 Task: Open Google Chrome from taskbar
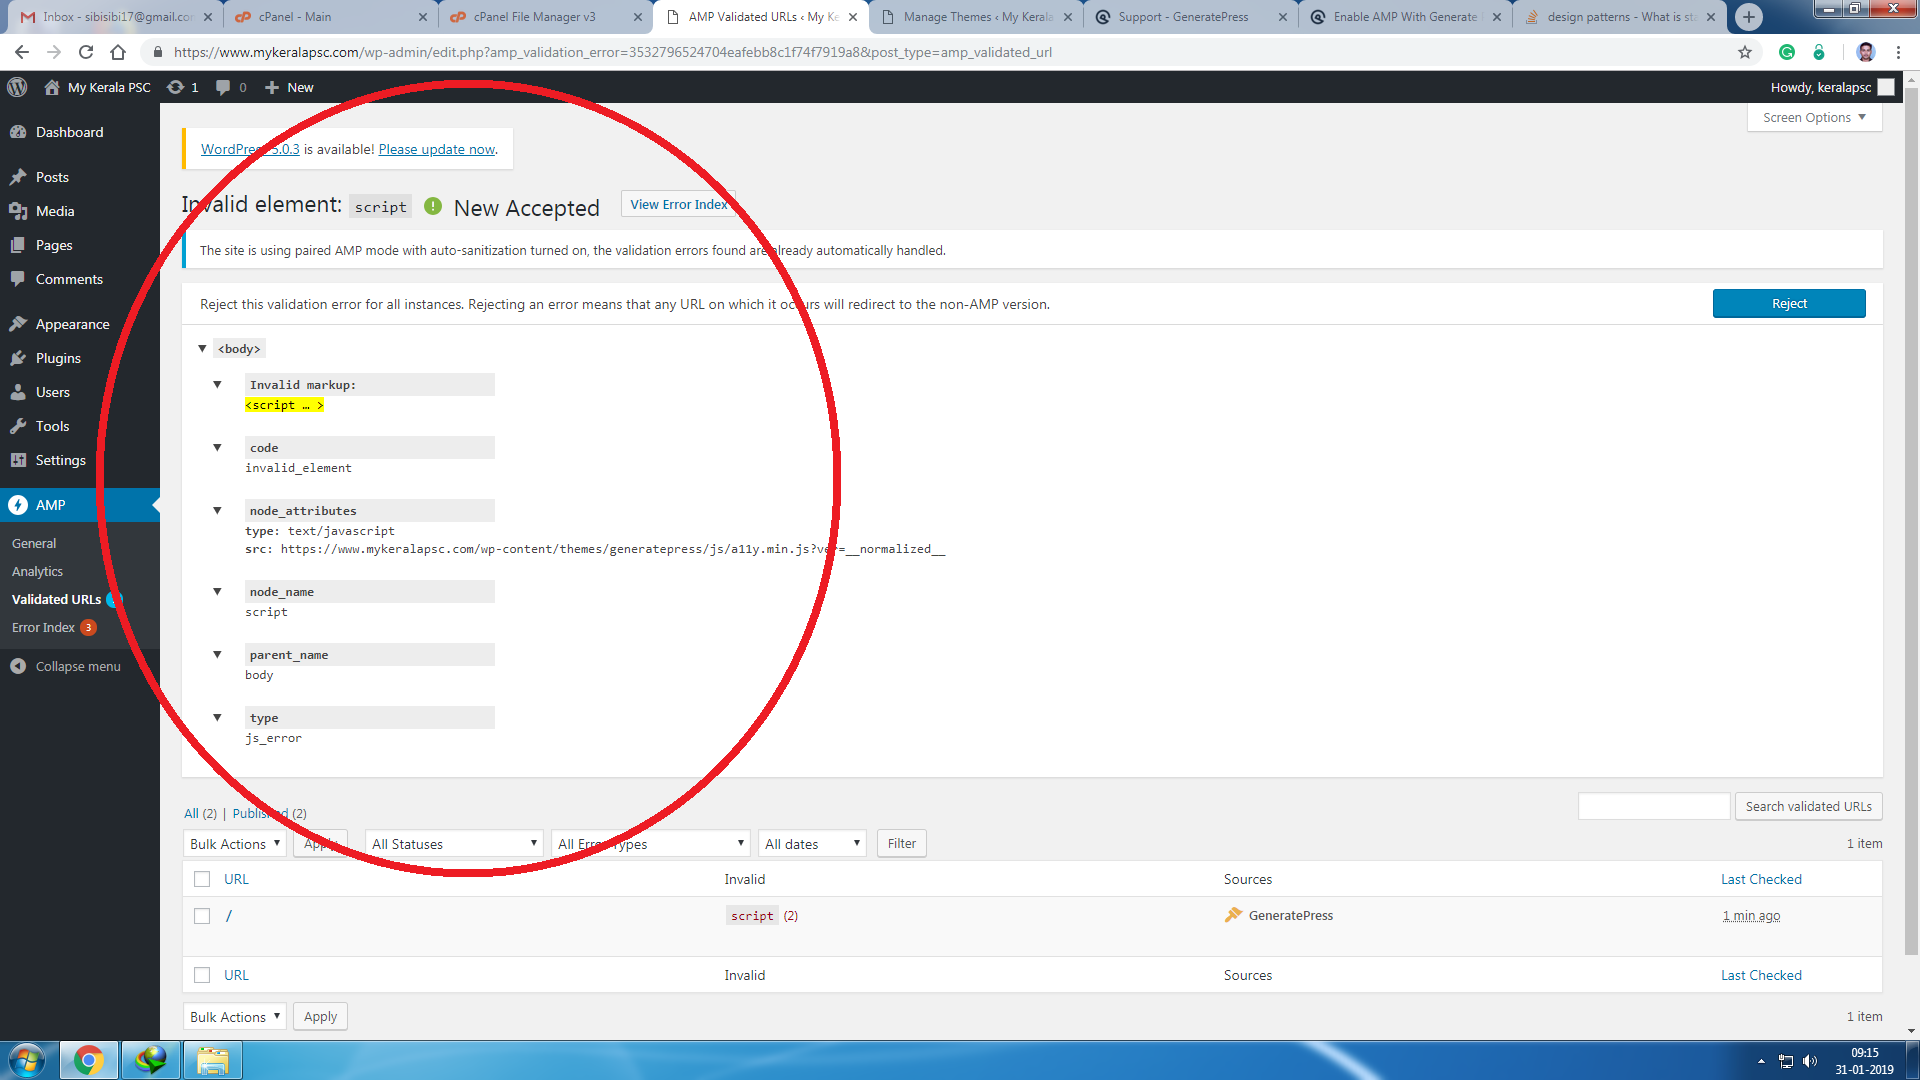tap(88, 1060)
